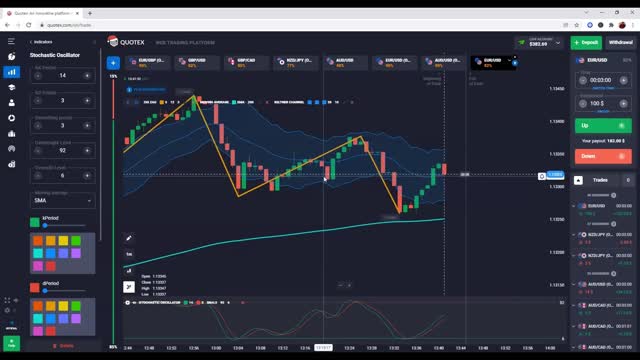Screen dimensions: 640x360
Task: Open kPeriod green color box
Action: [x=35, y=222]
